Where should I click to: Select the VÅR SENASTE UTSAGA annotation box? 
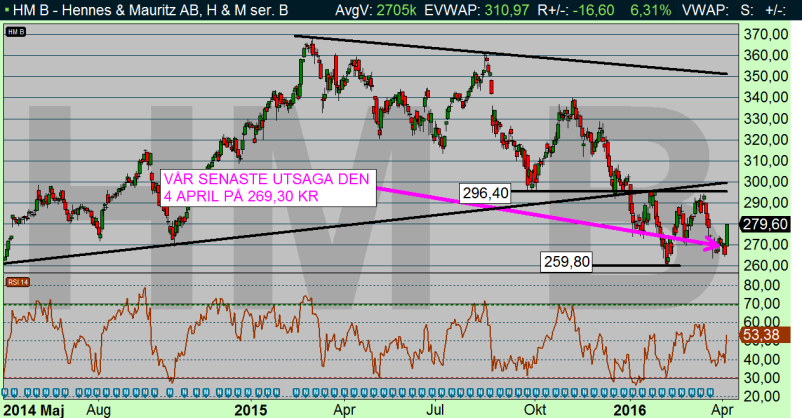[x=268, y=187]
